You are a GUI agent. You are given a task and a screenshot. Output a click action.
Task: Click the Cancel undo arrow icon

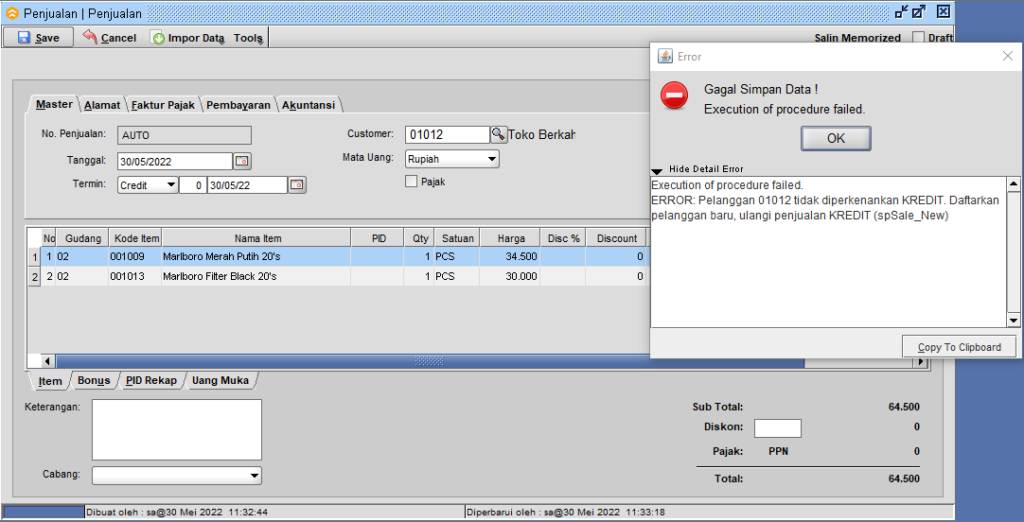click(90, 37)
